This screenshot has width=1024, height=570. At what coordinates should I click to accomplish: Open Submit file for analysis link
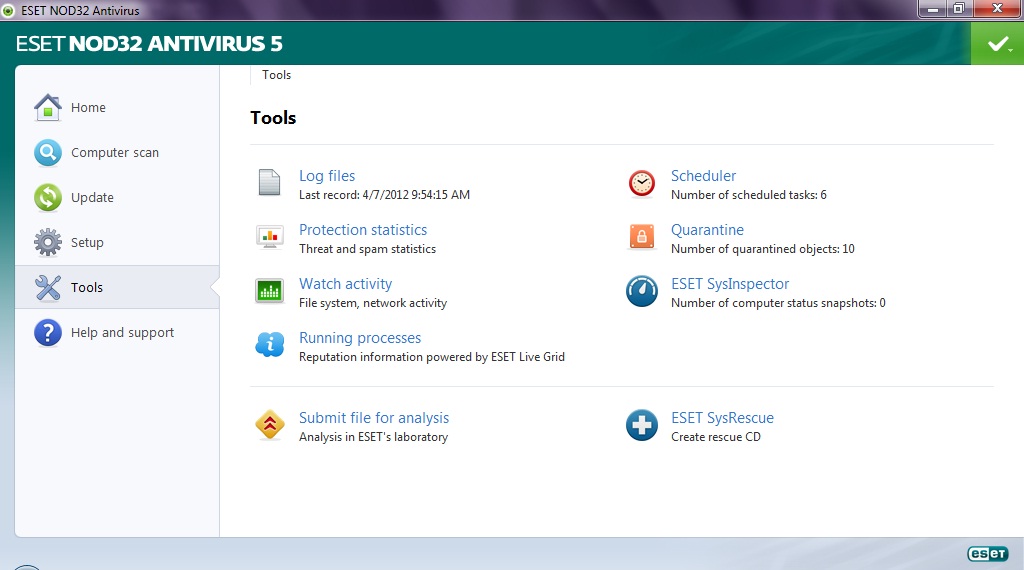pyautogui.click(x=374, y=418)
